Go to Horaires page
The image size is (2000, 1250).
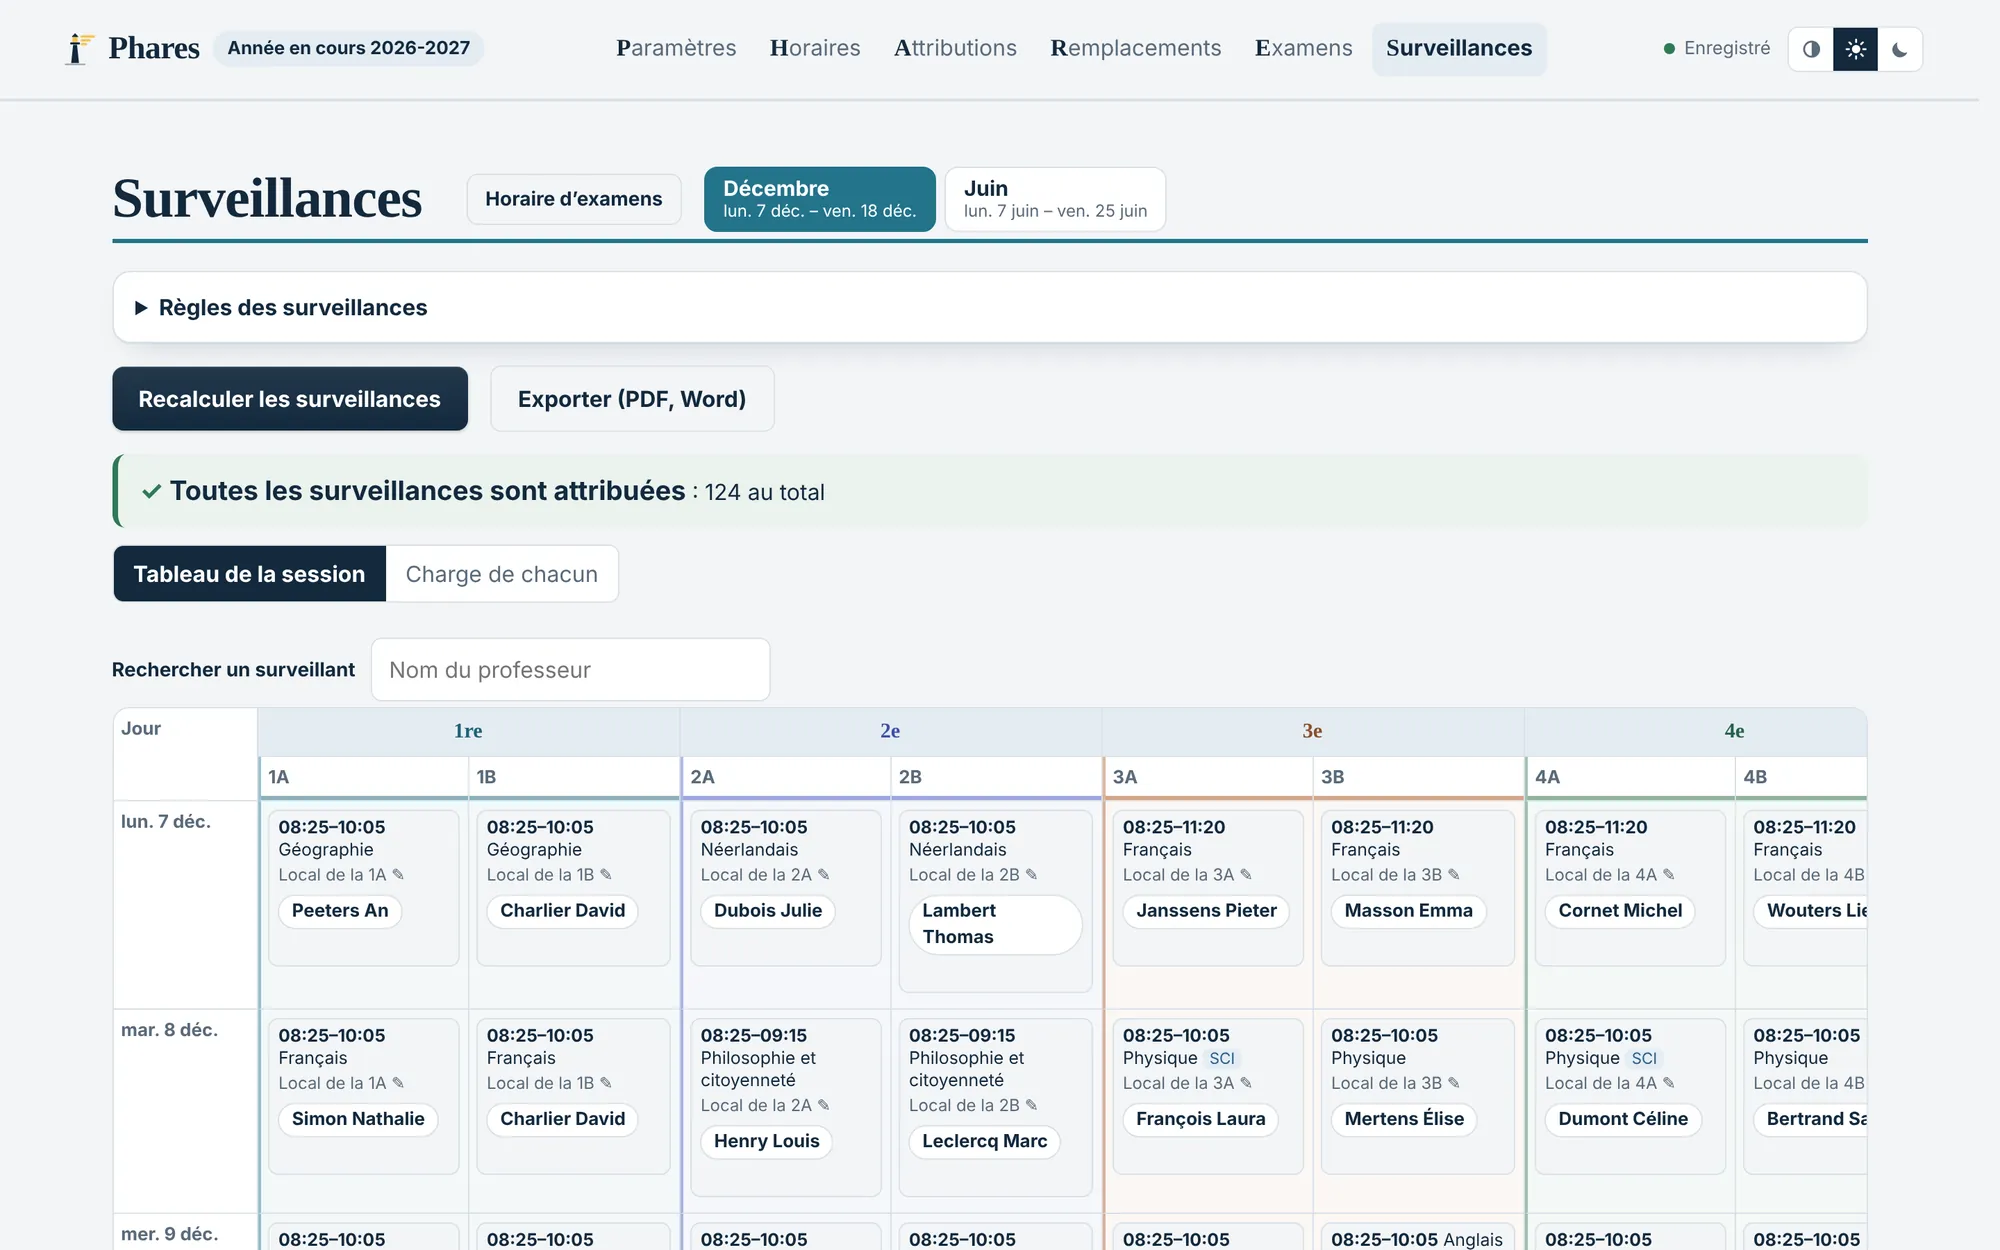(815, 48)
